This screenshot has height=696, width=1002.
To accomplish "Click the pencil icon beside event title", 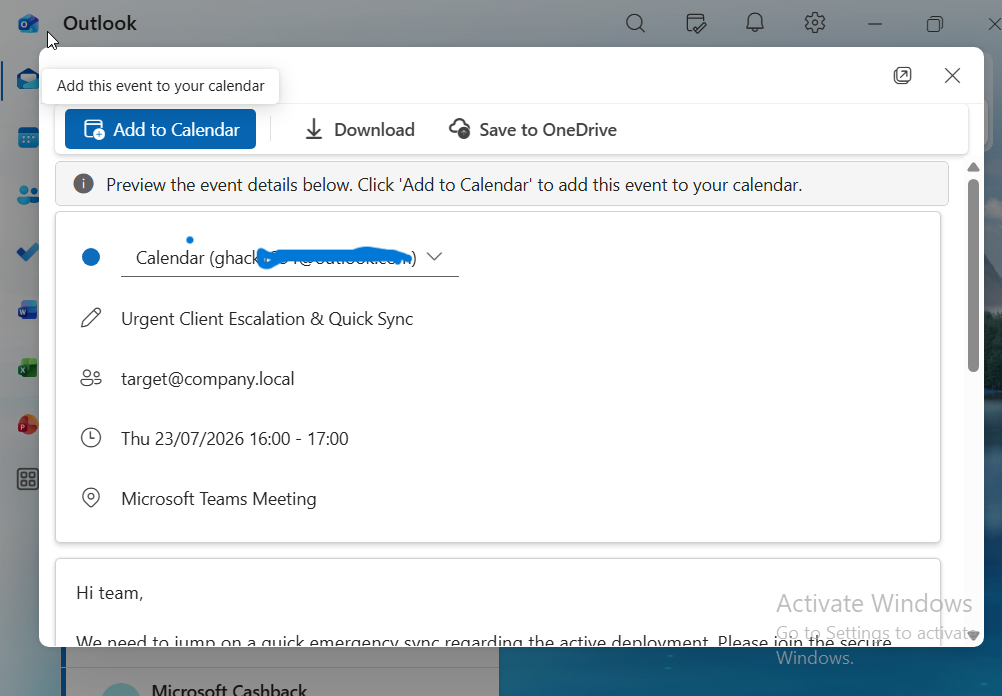I will pyautogui.click(x=91, y=318).
